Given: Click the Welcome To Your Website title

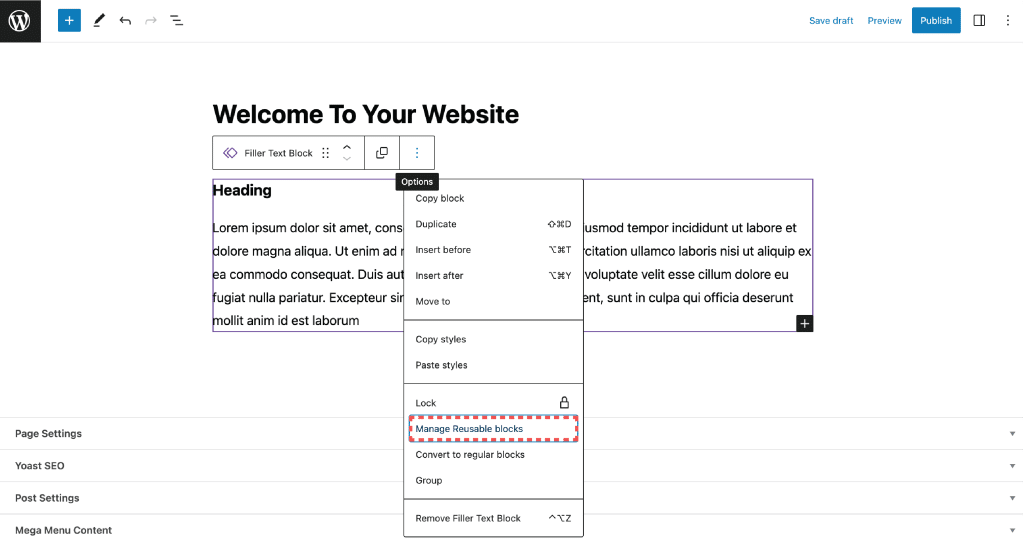Looking at the screenshot, I should [366, 114].
